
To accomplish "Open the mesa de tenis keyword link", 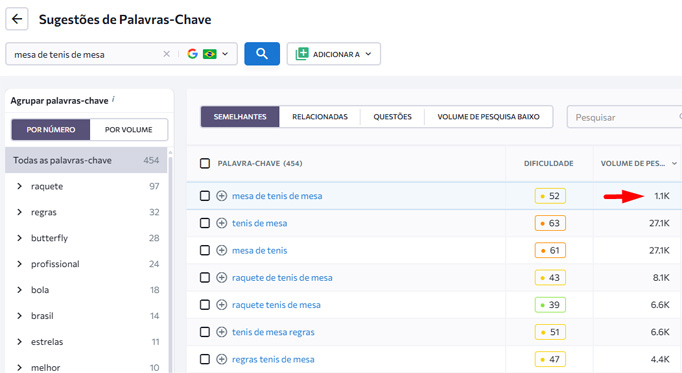I will 260,250.
